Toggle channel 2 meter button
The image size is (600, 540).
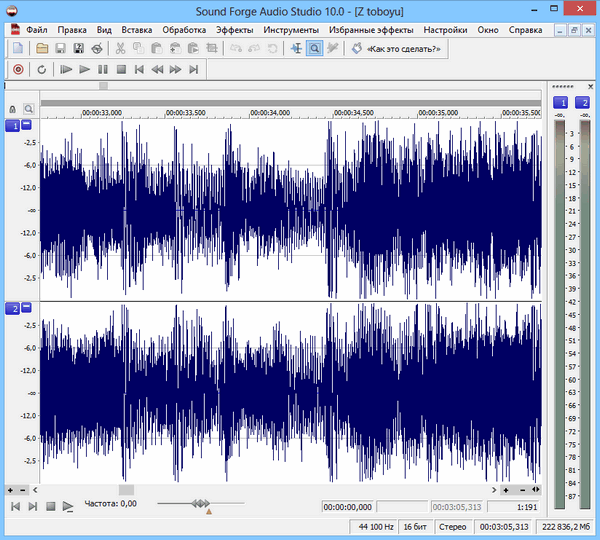[x=584, y=103]
